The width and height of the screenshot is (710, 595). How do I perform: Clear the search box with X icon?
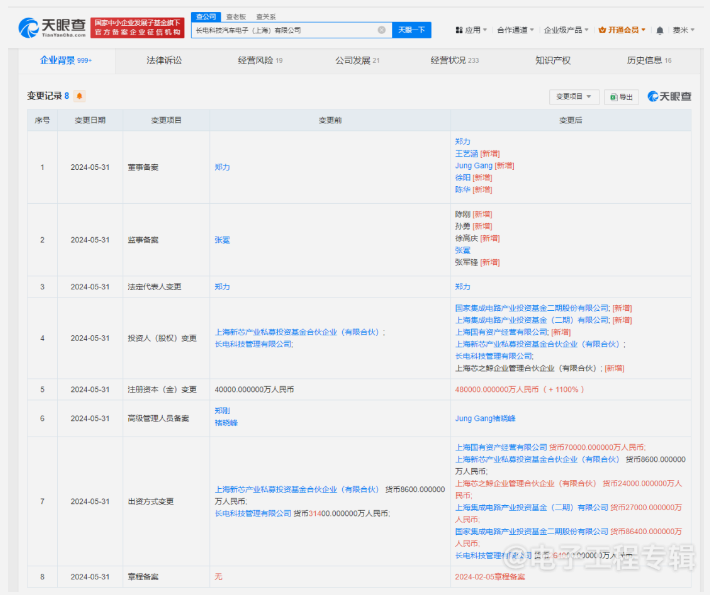coord(382,30)
